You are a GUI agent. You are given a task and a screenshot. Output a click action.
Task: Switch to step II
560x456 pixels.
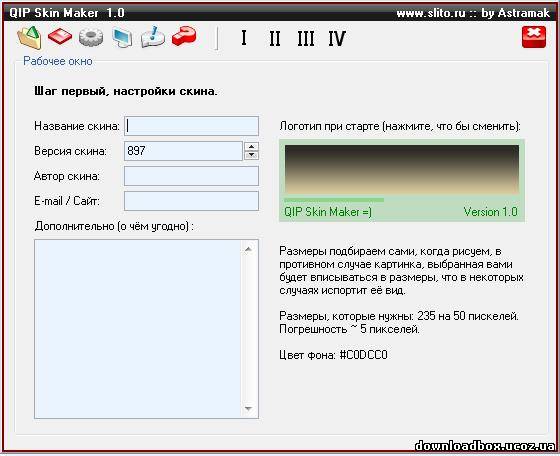[x=275, y=38]
